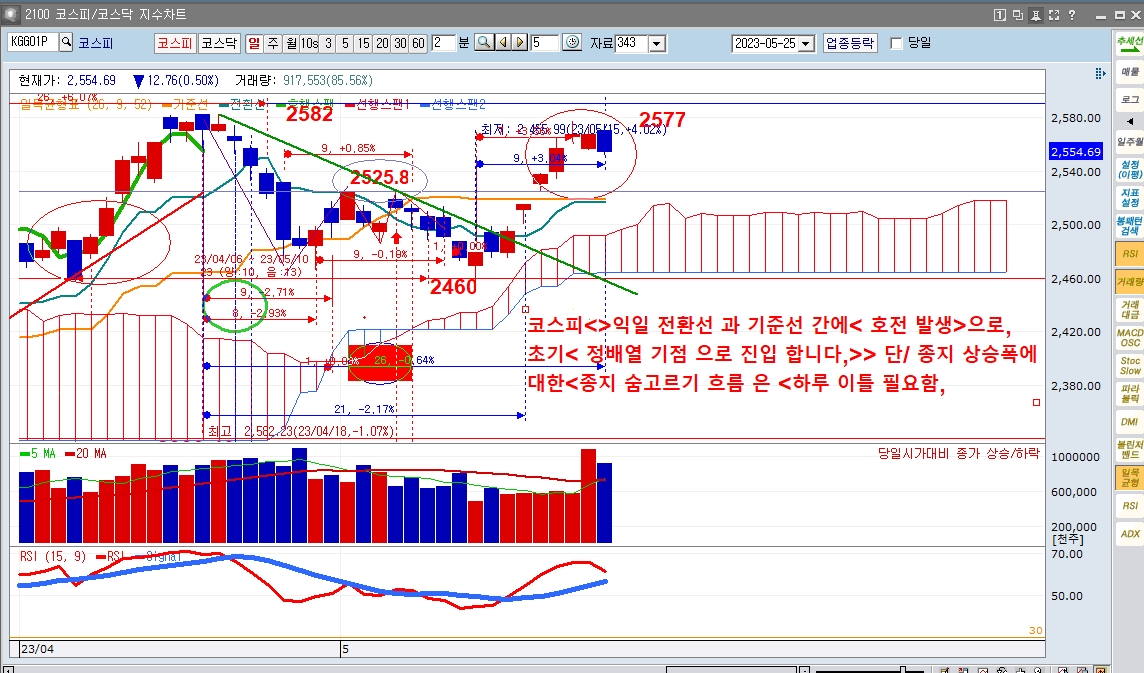Toggle the MACD OSC indicator button
The height and width of the screenshot is (673, 1144).
(x=1129, y=338)
